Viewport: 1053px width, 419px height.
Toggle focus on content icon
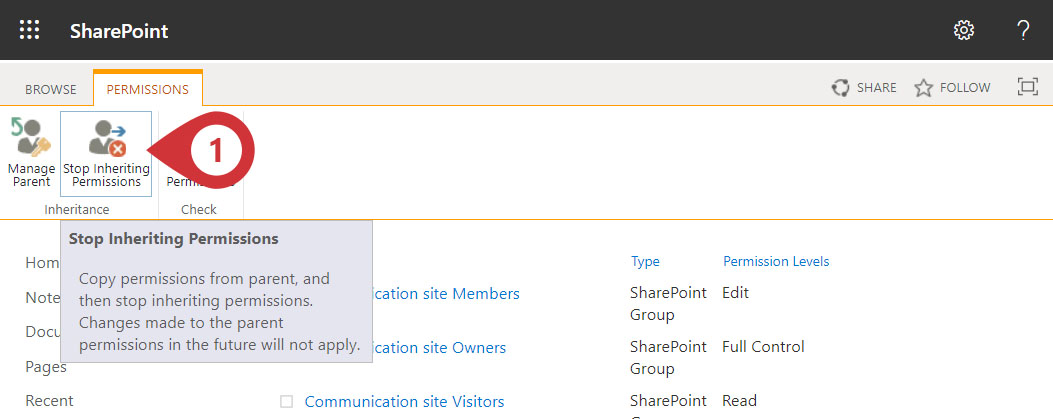(x=1027, y=87)
